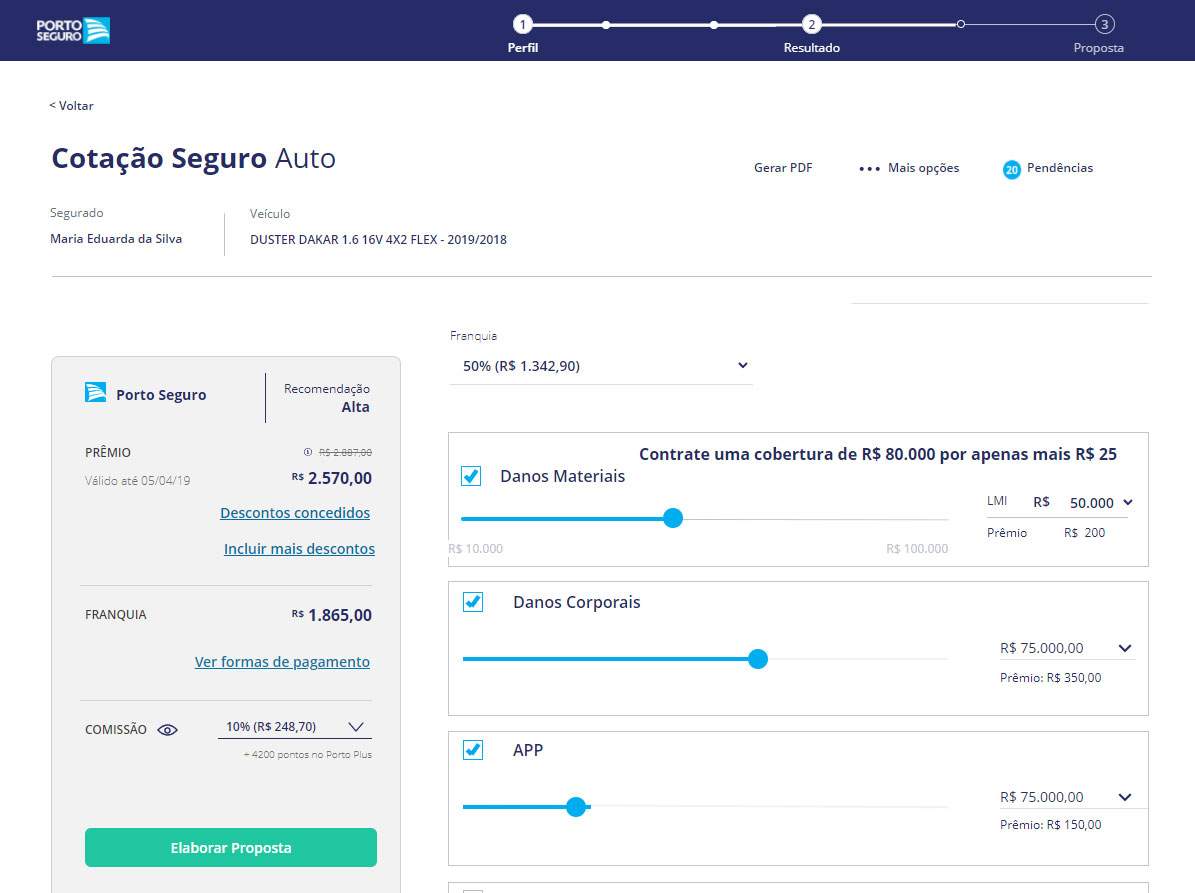Toggle the Comissão visibility eye icon
The width and height of the screenshot is (1195, 893).
pyautogui.click(x=167, y=729)
